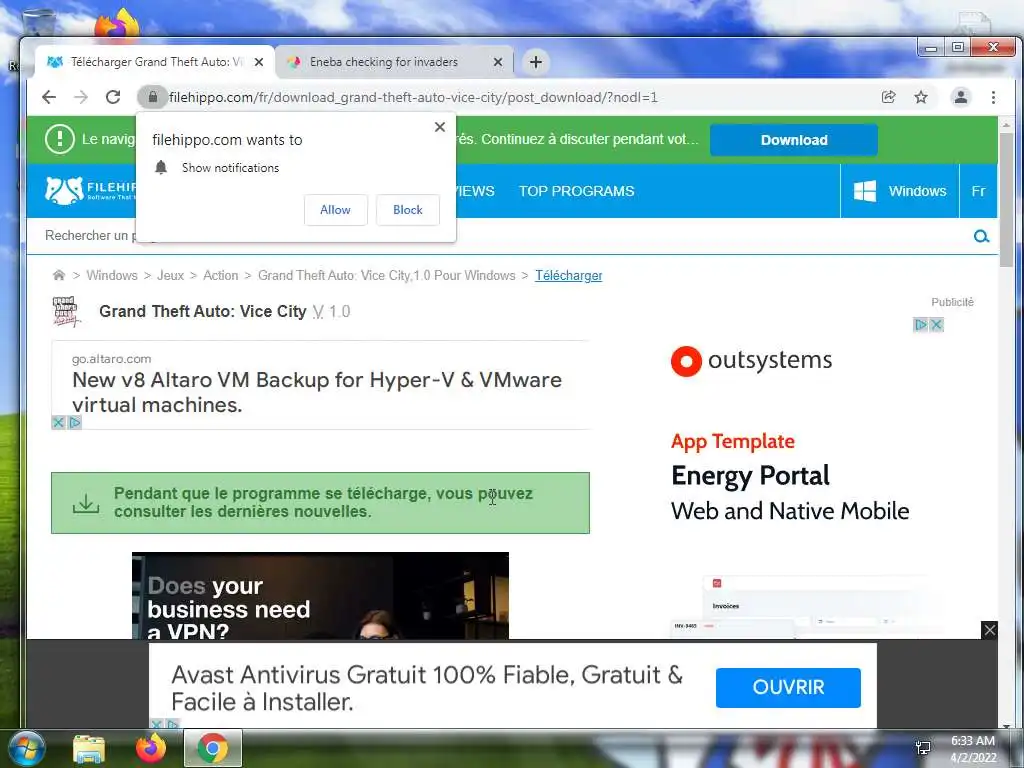Close the Altaro ad with its X icon
This screenshot has width=1024, height=768.
click(58, 423)
